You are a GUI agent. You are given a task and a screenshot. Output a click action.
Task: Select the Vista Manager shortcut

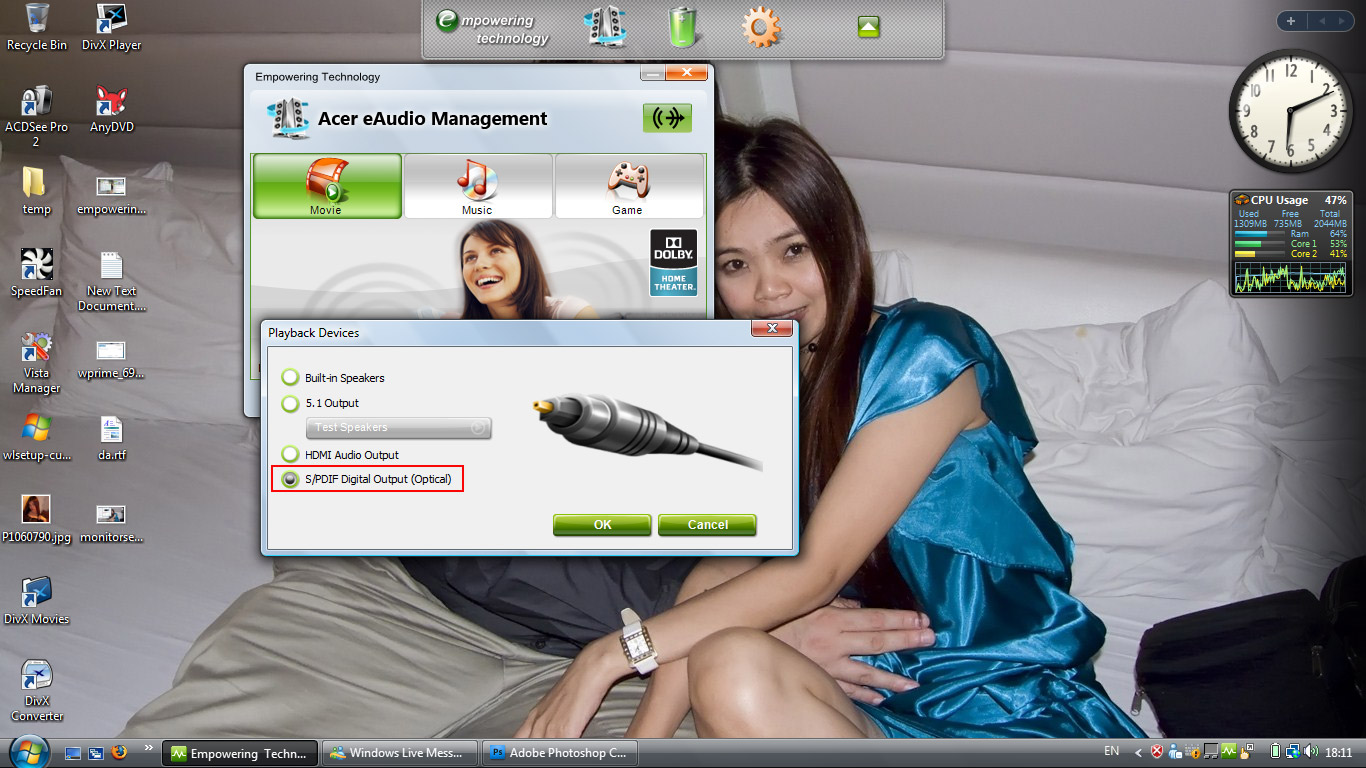point(37,363)
